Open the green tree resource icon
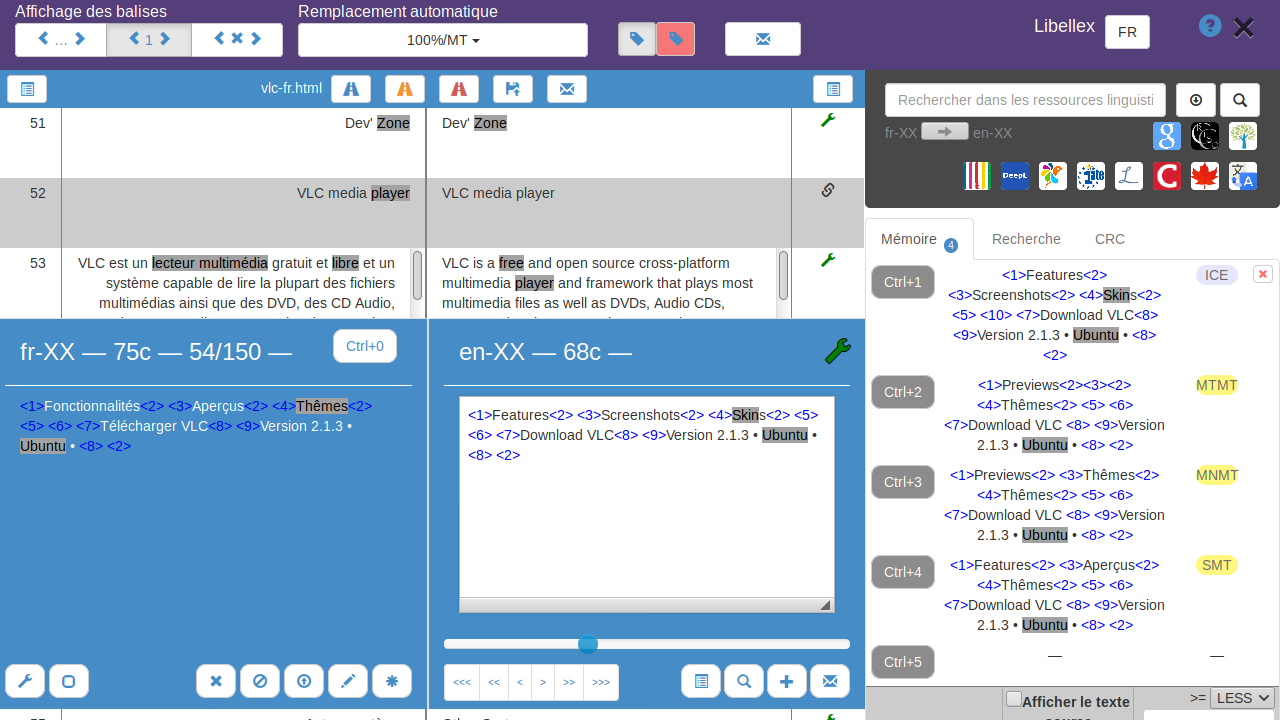Screen dimensions: 1280x720 point(1243,136)
